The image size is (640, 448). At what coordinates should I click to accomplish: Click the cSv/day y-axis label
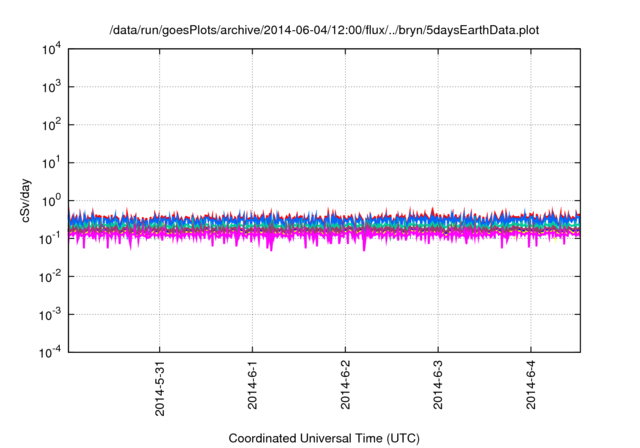click(25, 200)
